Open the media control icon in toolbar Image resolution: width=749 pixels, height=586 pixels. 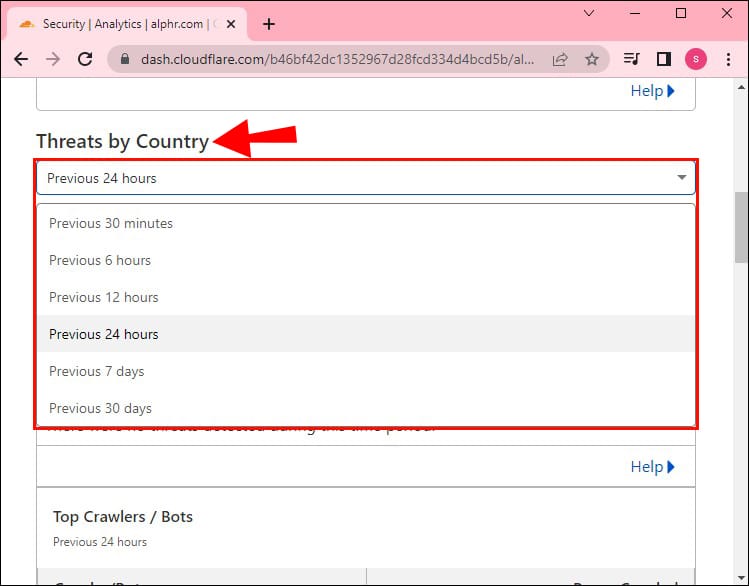point(631,60)
